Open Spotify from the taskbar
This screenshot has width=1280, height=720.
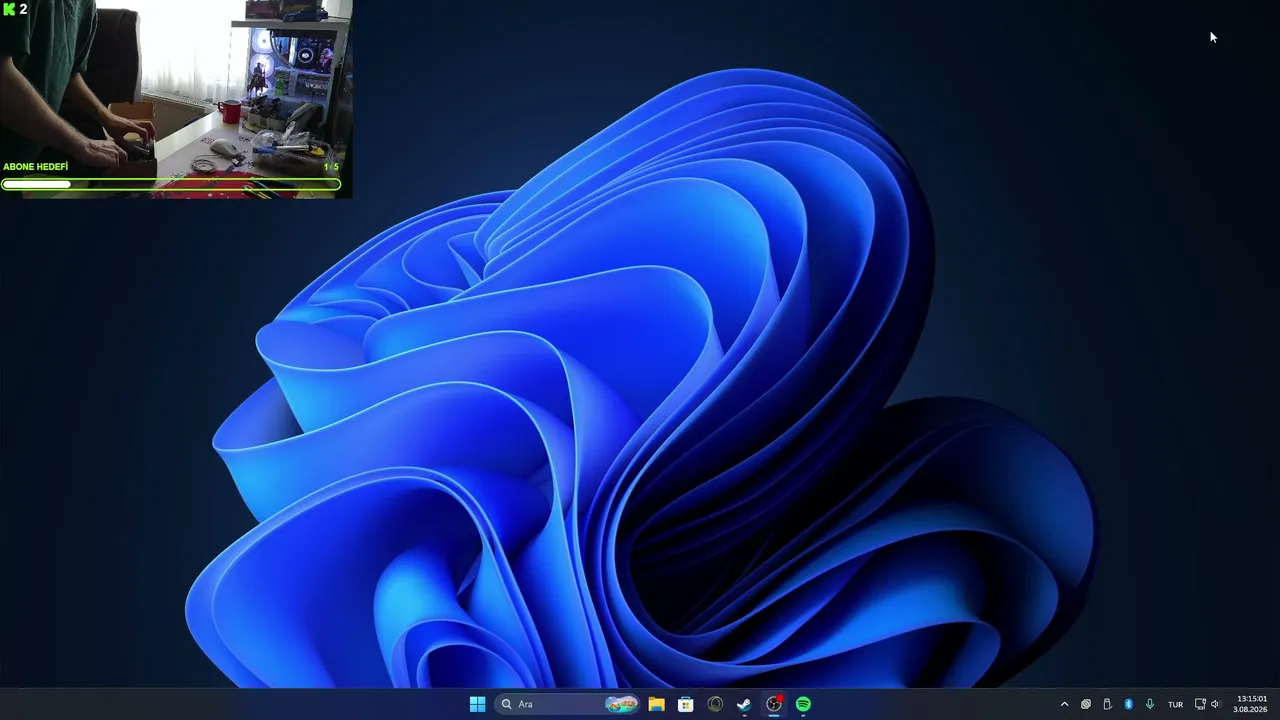803,704
